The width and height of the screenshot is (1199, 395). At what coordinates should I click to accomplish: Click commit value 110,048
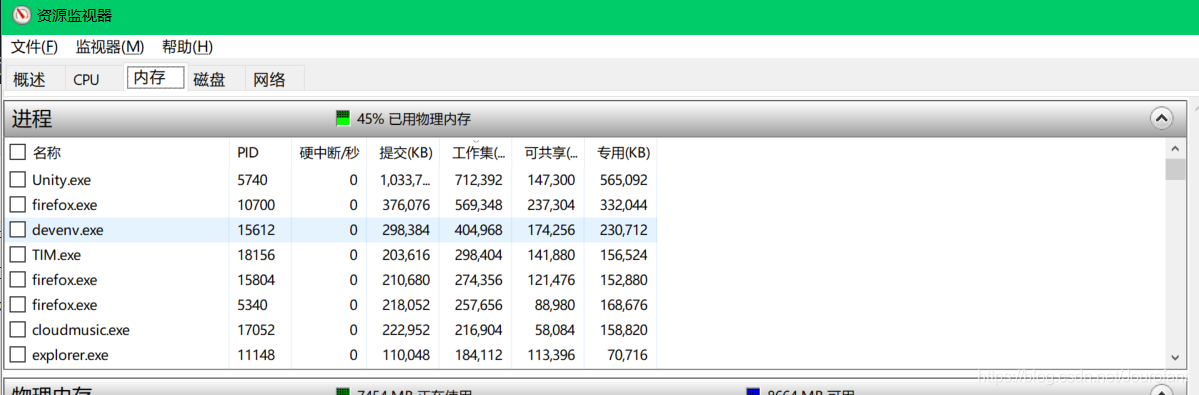405,355
